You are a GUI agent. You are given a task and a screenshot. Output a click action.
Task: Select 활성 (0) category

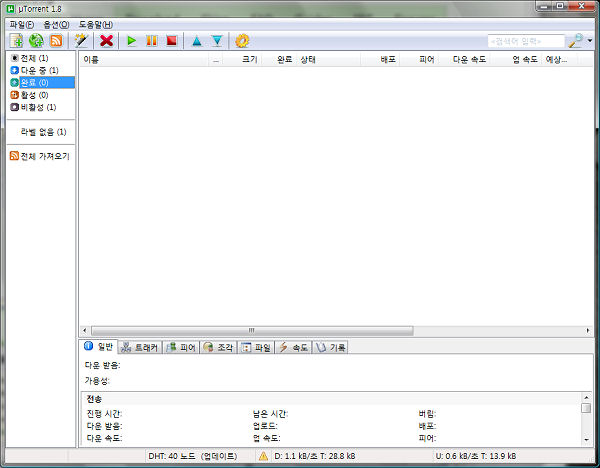(x=29, y=95)
